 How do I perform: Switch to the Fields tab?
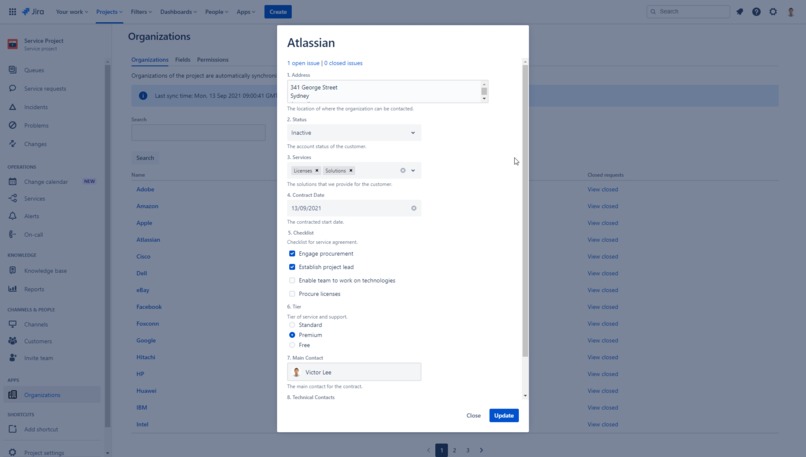click(x=182, y=60)
